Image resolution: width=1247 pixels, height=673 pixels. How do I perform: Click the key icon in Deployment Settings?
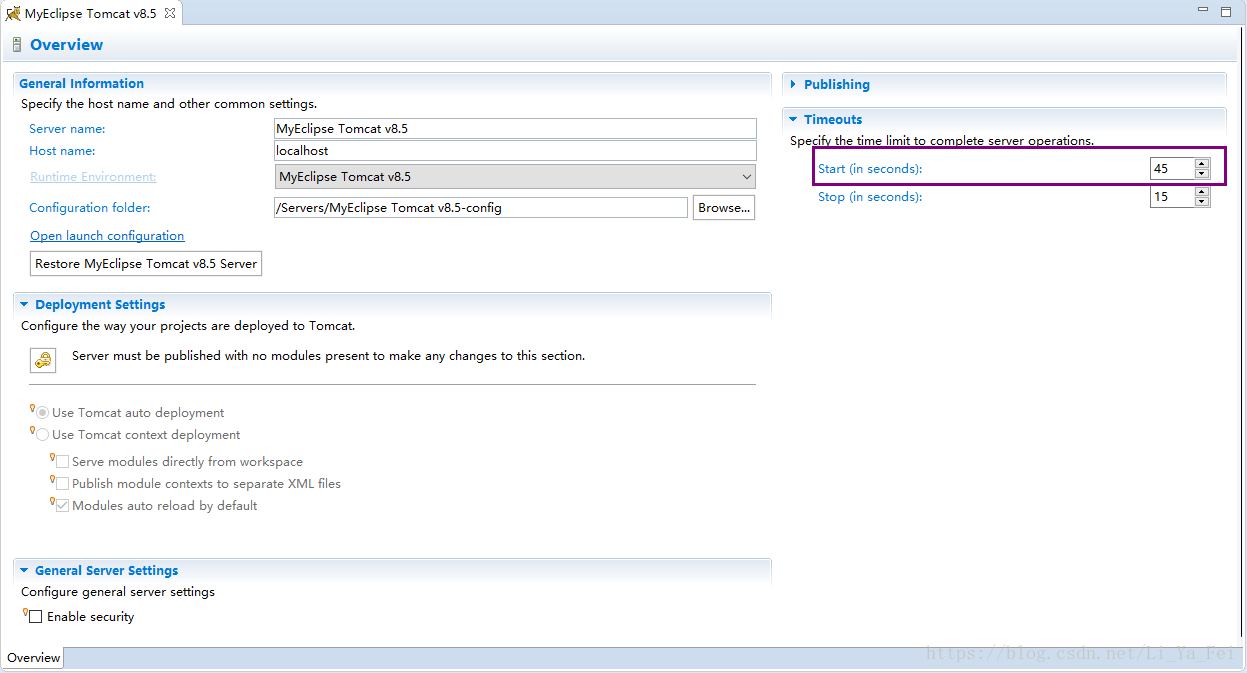[42, 360]
